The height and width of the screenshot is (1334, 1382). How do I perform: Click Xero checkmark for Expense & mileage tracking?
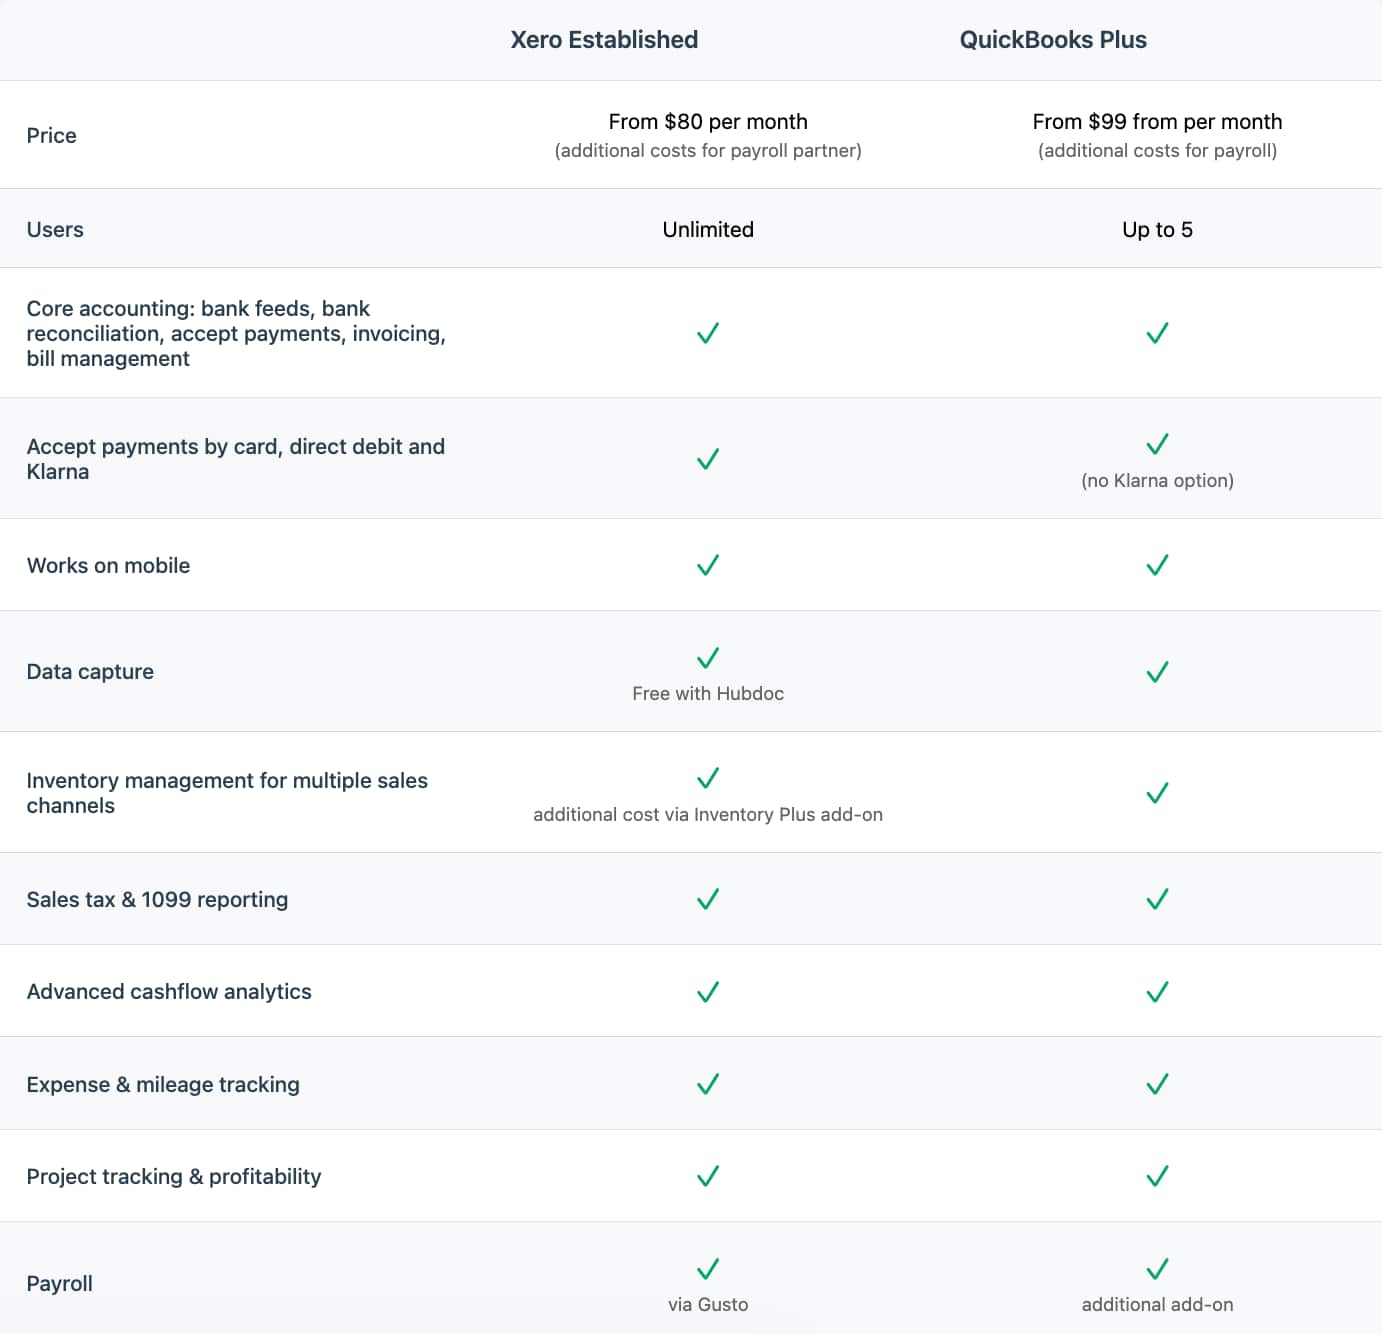tap(708, 1084)
